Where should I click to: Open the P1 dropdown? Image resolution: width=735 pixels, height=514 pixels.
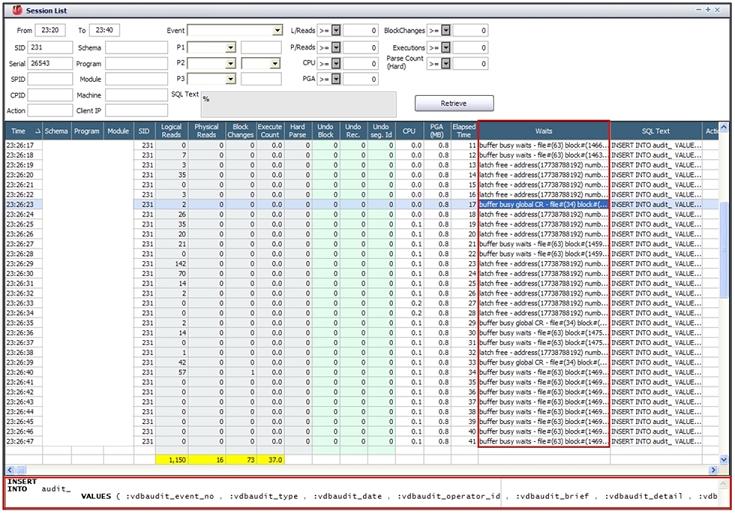[x=230, y=48]
